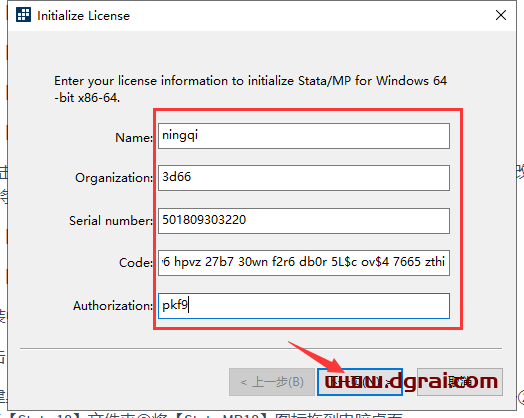Select the license instruction text
524x418 pixels.
point(250,89)
